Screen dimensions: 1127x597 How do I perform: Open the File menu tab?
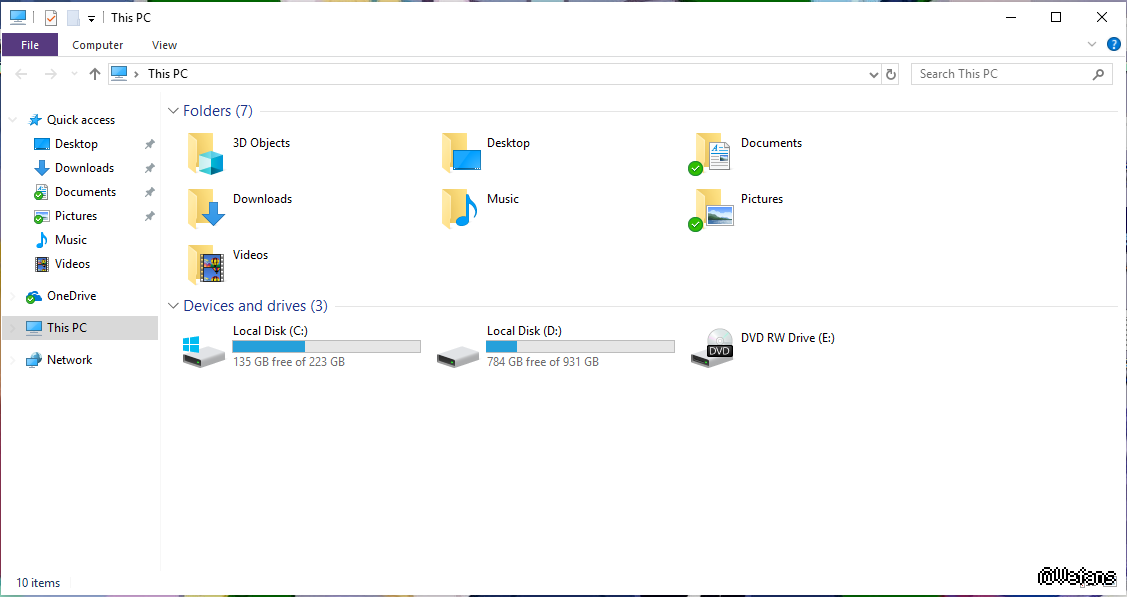(x=30, y=45)
